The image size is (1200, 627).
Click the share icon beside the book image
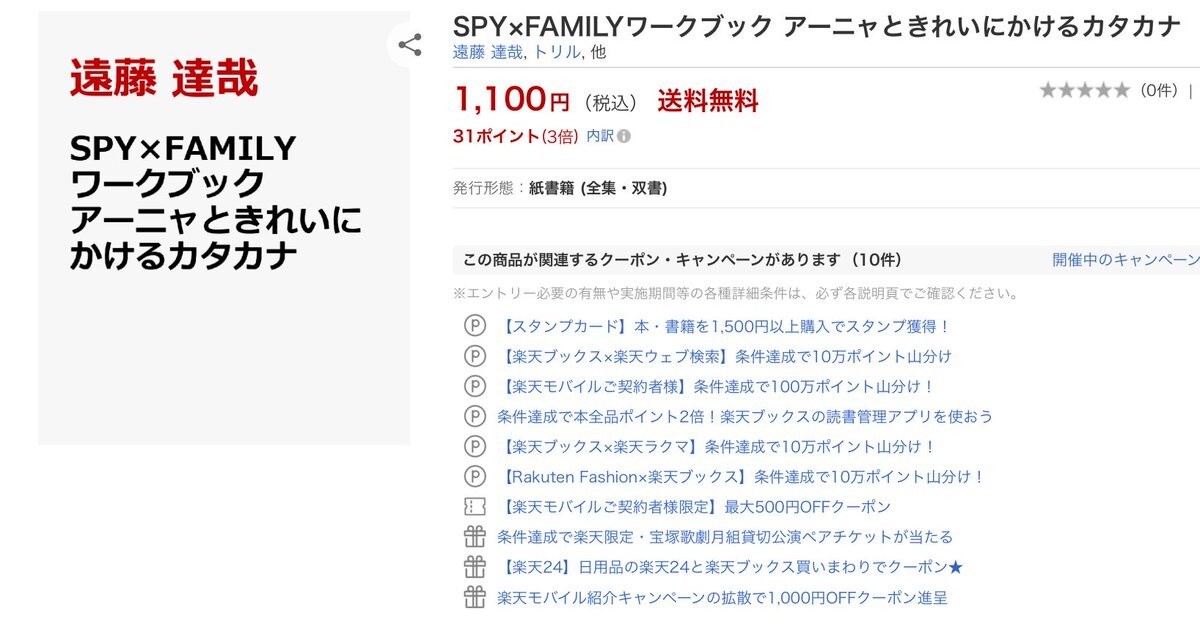tap(409, 45)
